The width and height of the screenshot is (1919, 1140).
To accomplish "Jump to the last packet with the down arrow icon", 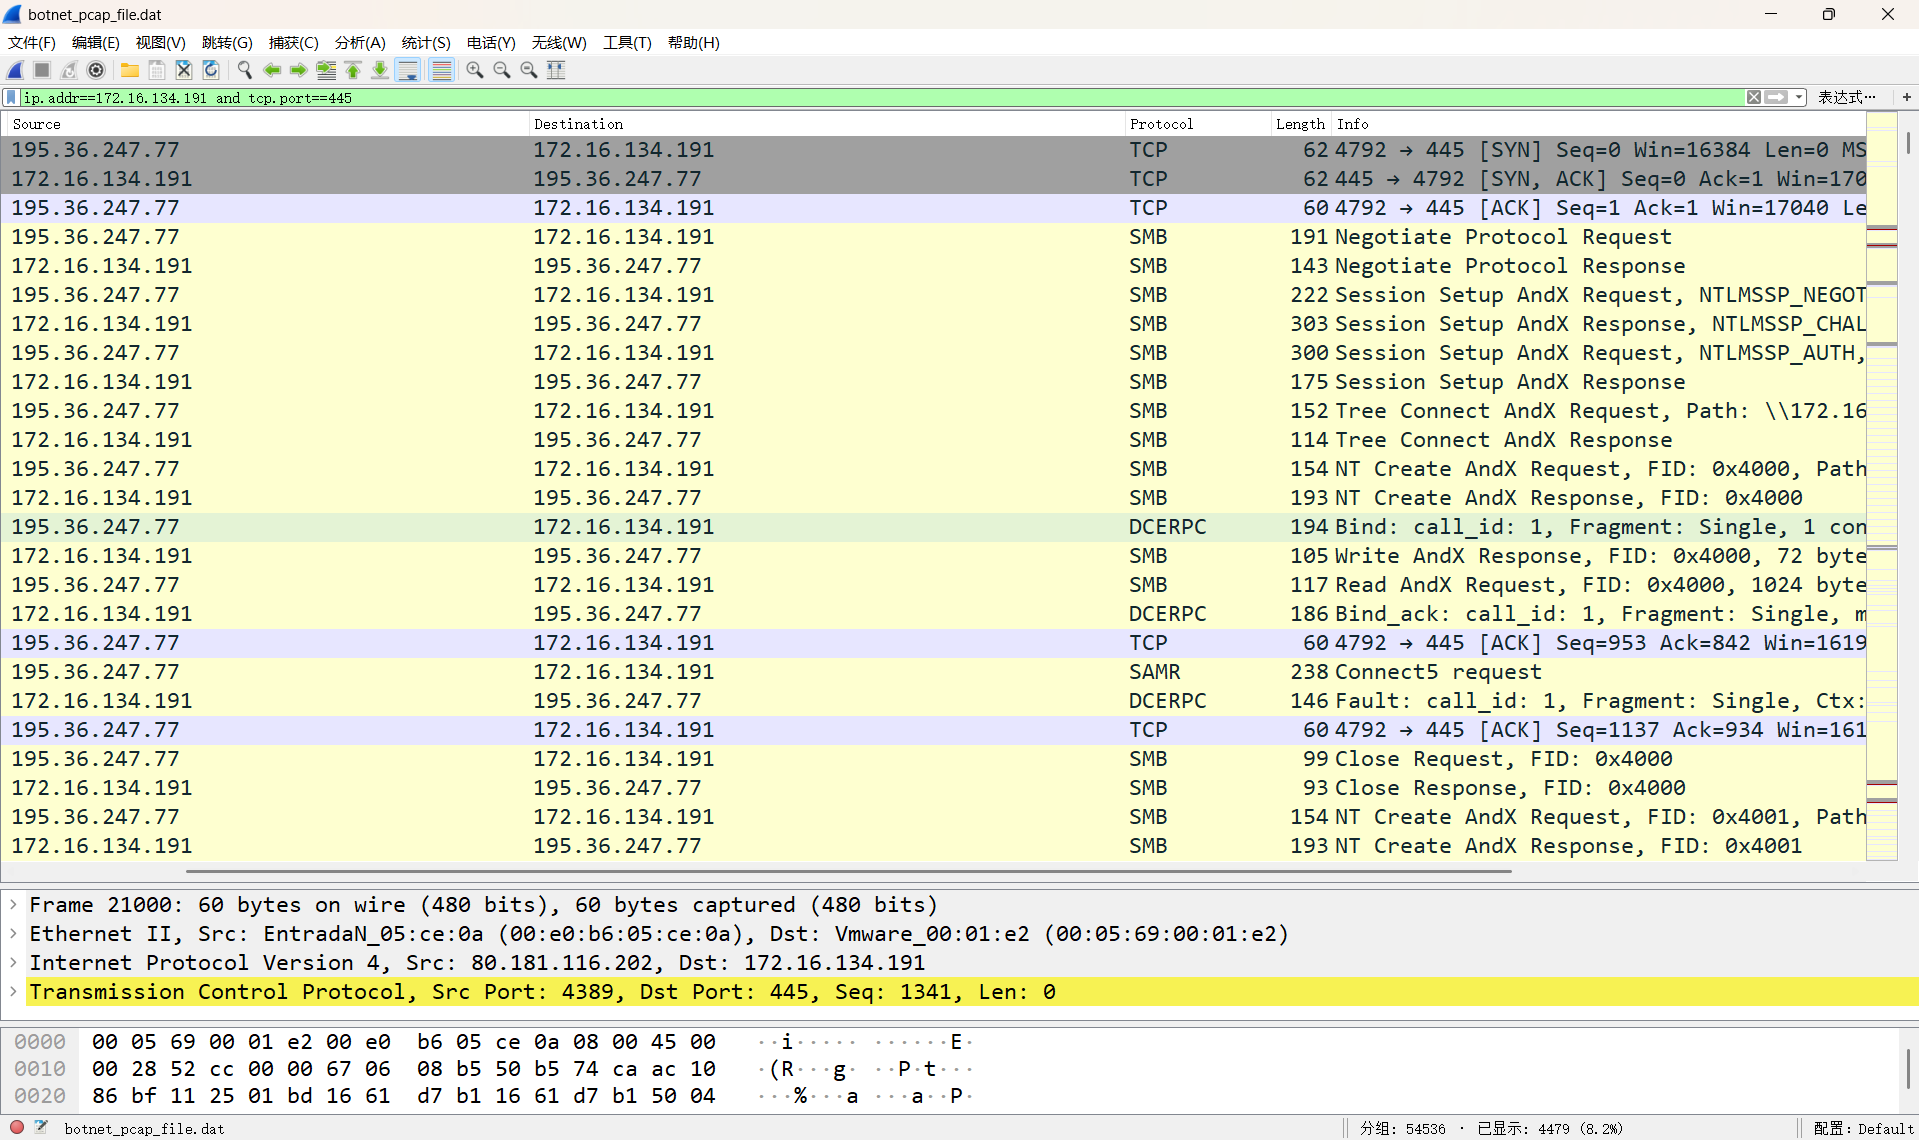I will (380, 70).
